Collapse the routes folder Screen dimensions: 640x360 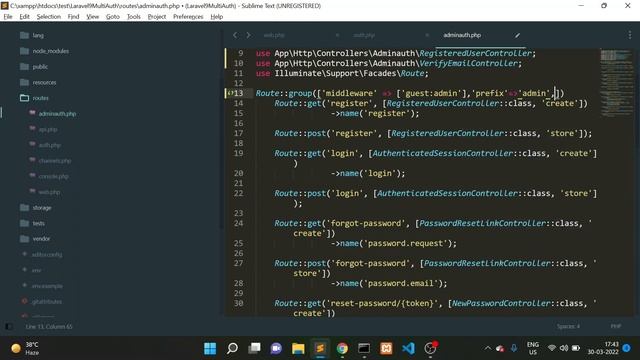pos(40,98)
